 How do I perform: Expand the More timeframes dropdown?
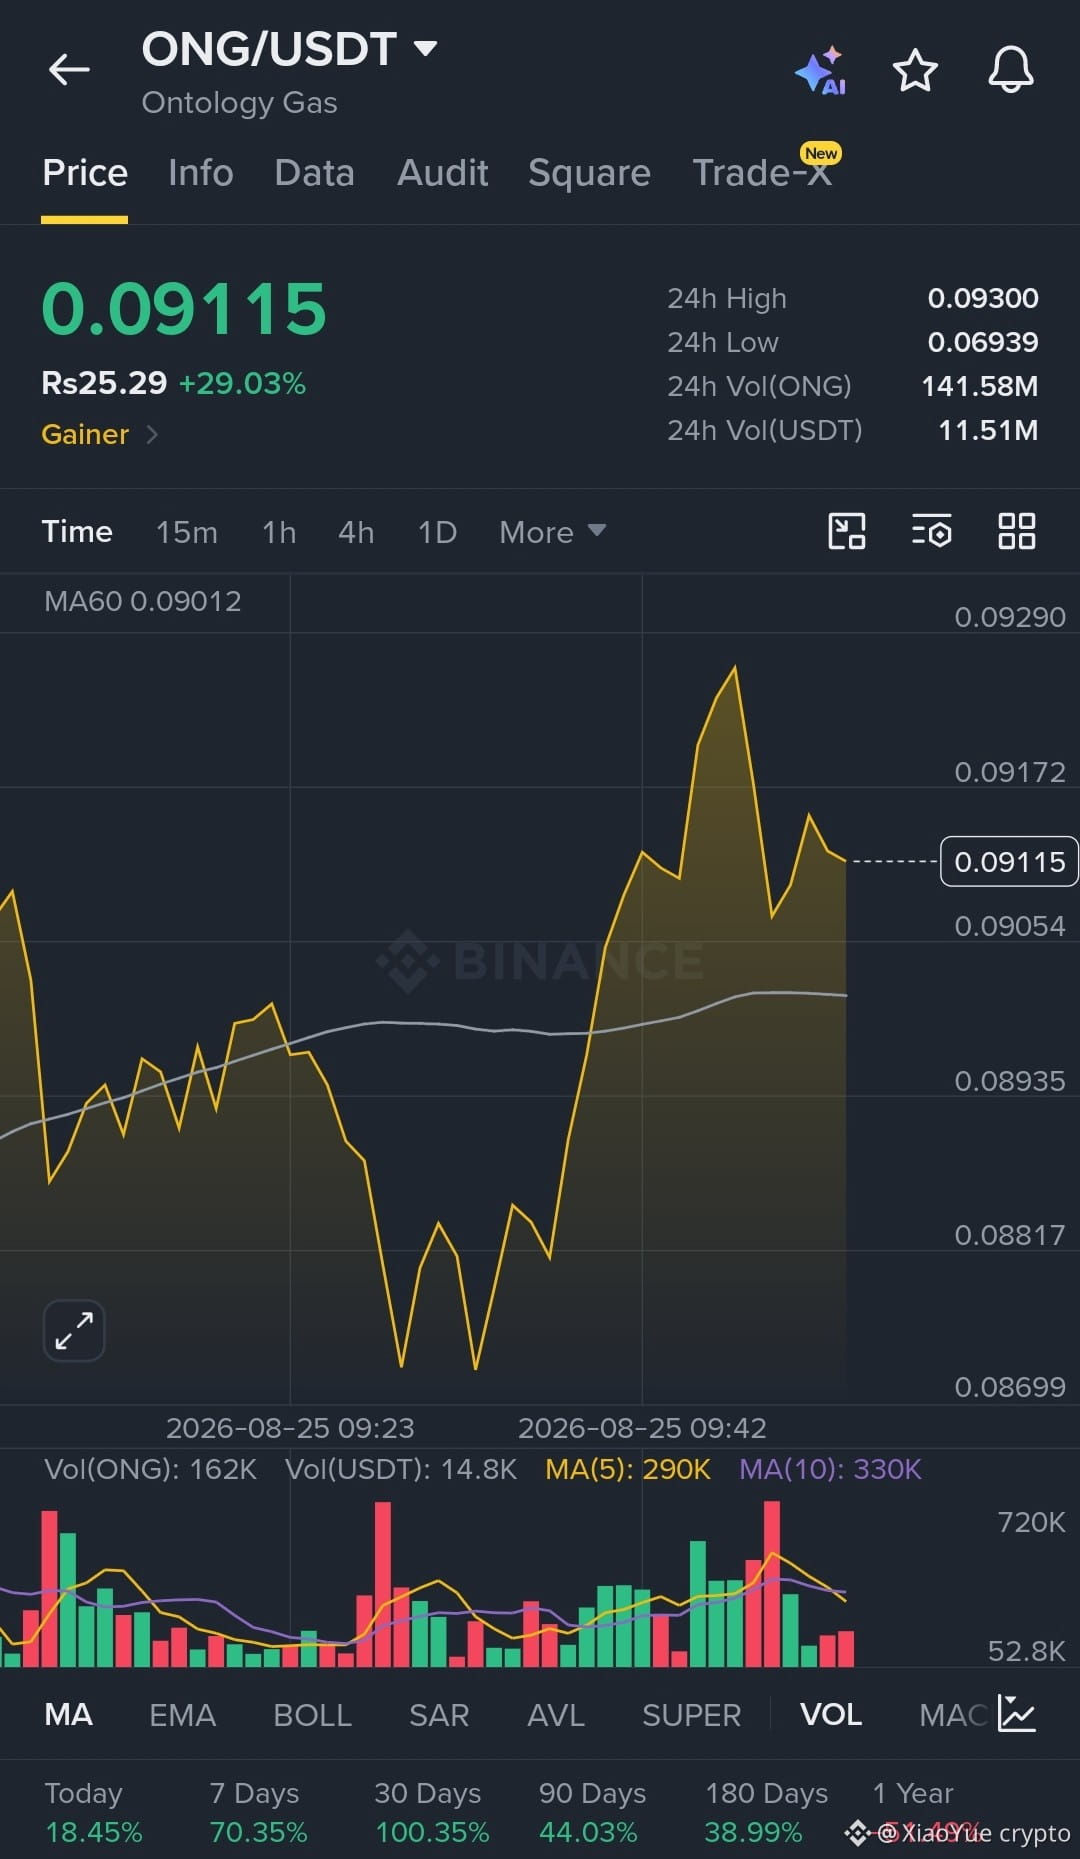(x=552, y=532)
